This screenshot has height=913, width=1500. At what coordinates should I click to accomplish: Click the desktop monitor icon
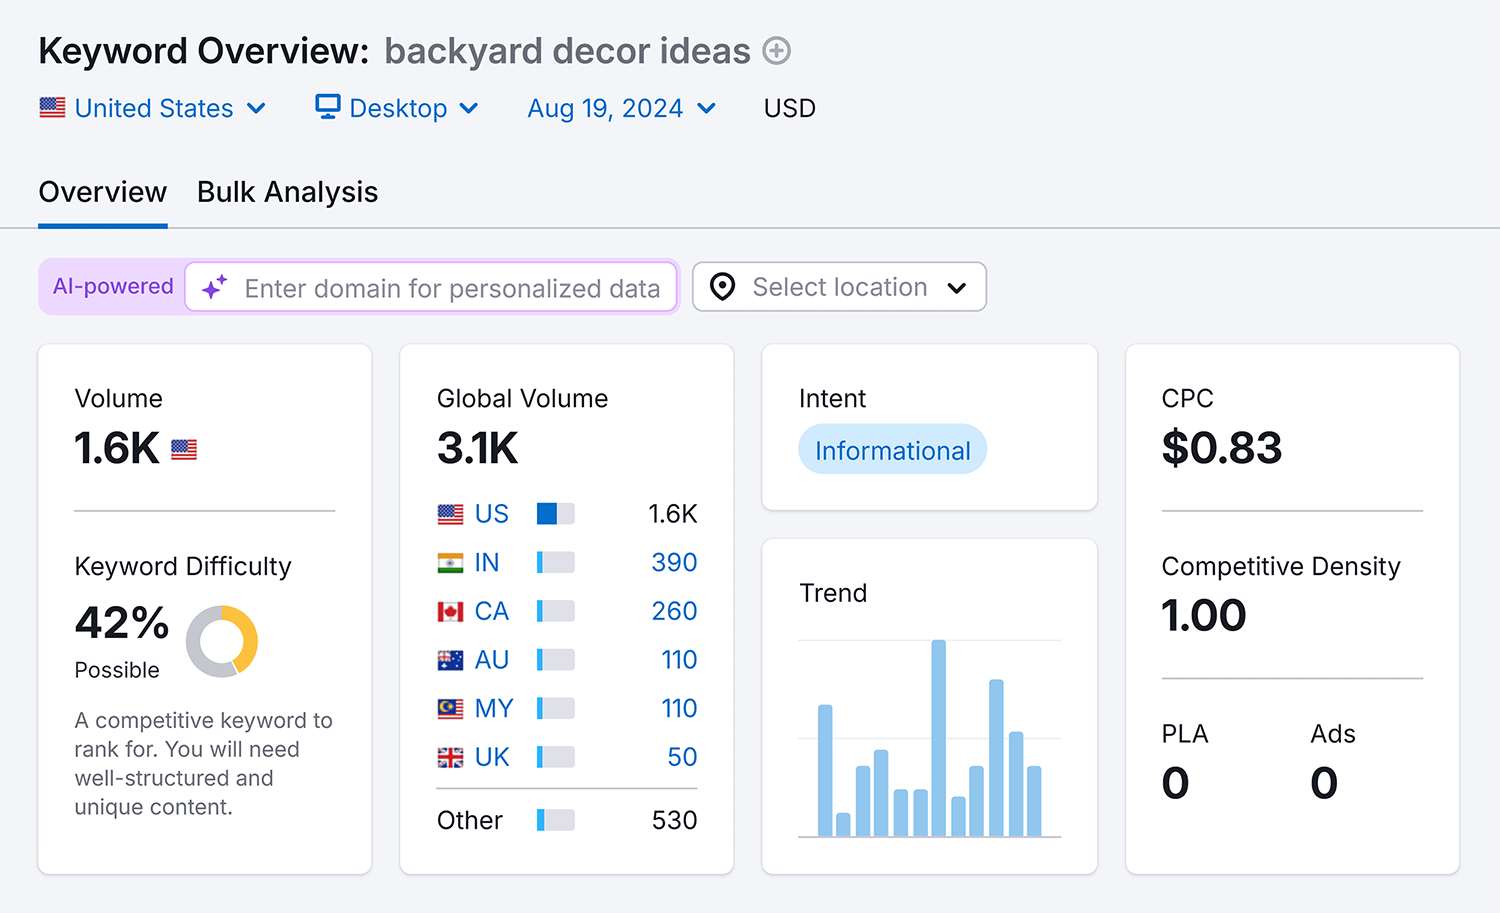point(327,107)
